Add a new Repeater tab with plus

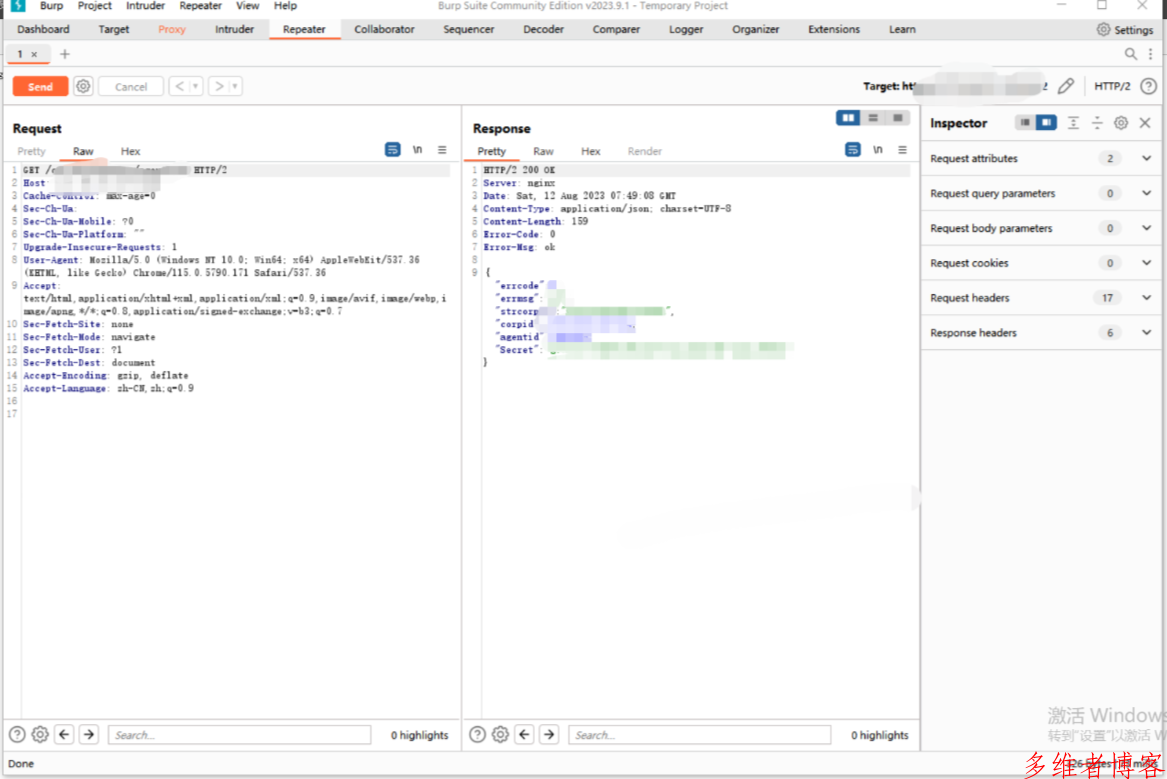pyautogui.click(x=65, y=54)
